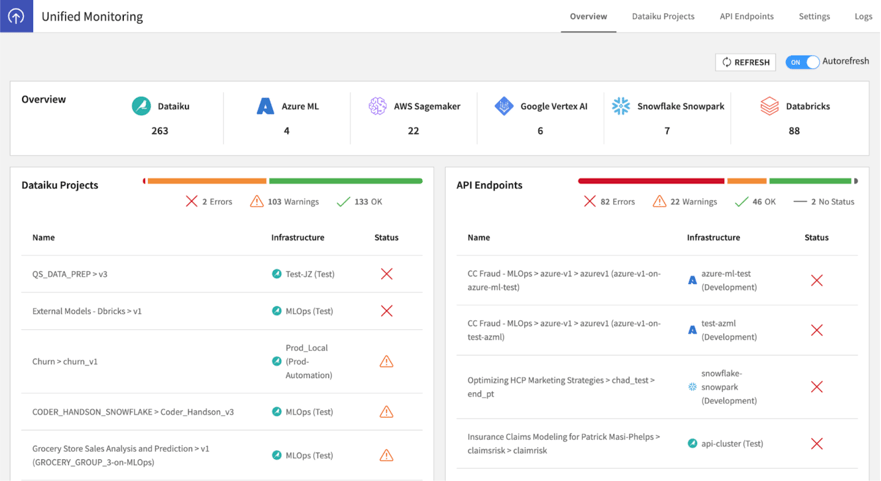The height and width of the screenshot is (481, 881).
Task: Click the Azure ML logo icon in Overview
Action: coord(265,106)
